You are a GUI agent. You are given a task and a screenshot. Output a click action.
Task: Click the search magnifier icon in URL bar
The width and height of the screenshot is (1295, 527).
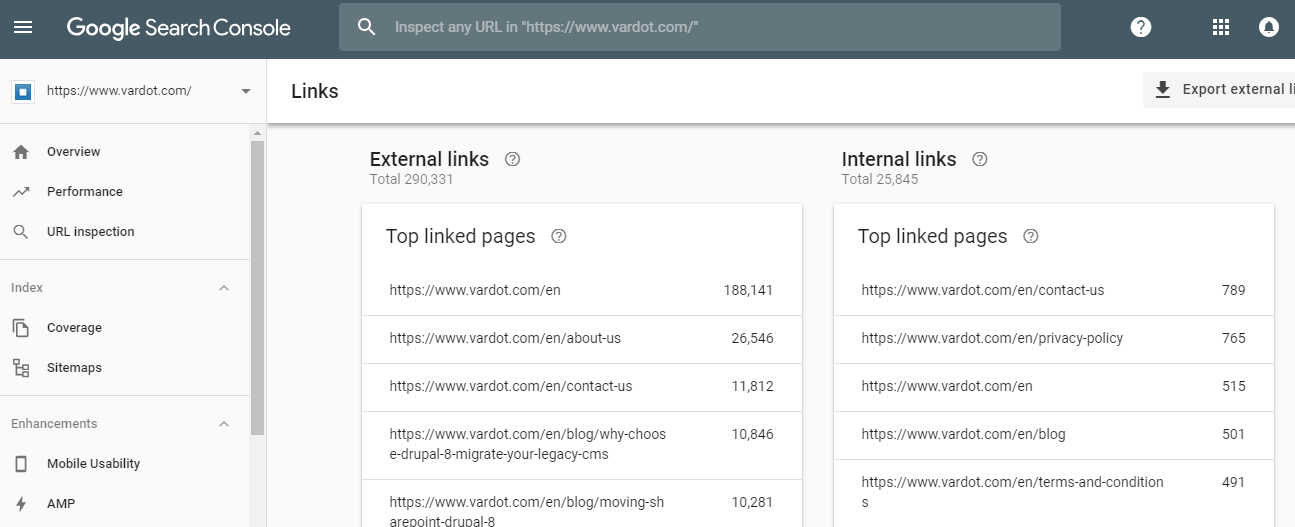[367, 28]
